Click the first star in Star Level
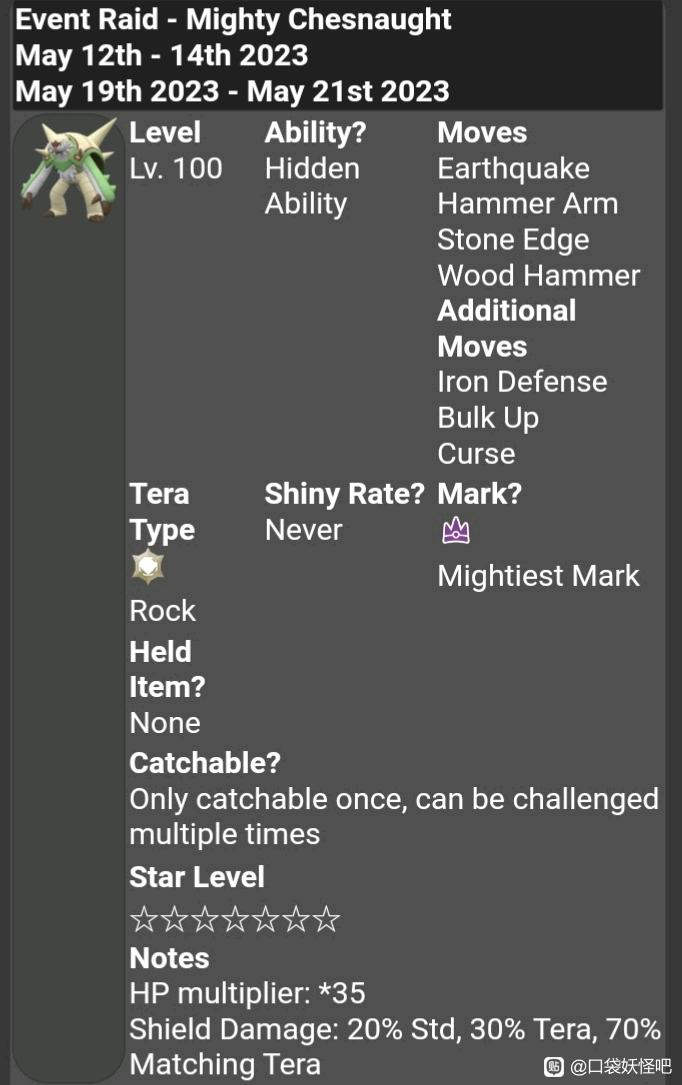 pos(144,919)
